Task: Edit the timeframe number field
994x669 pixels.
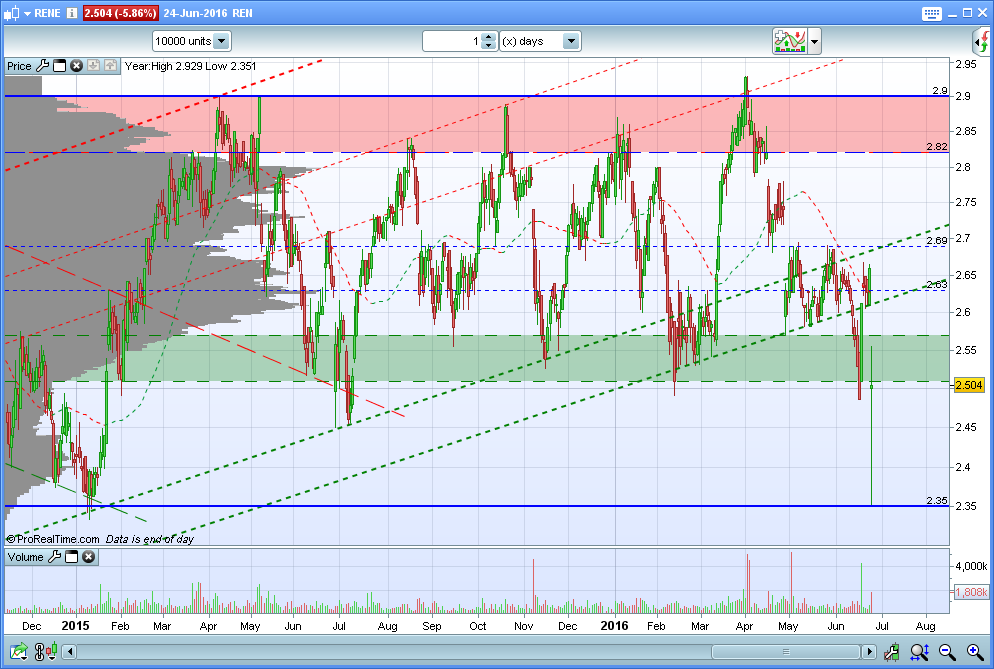Action: [x=451, y=41]
